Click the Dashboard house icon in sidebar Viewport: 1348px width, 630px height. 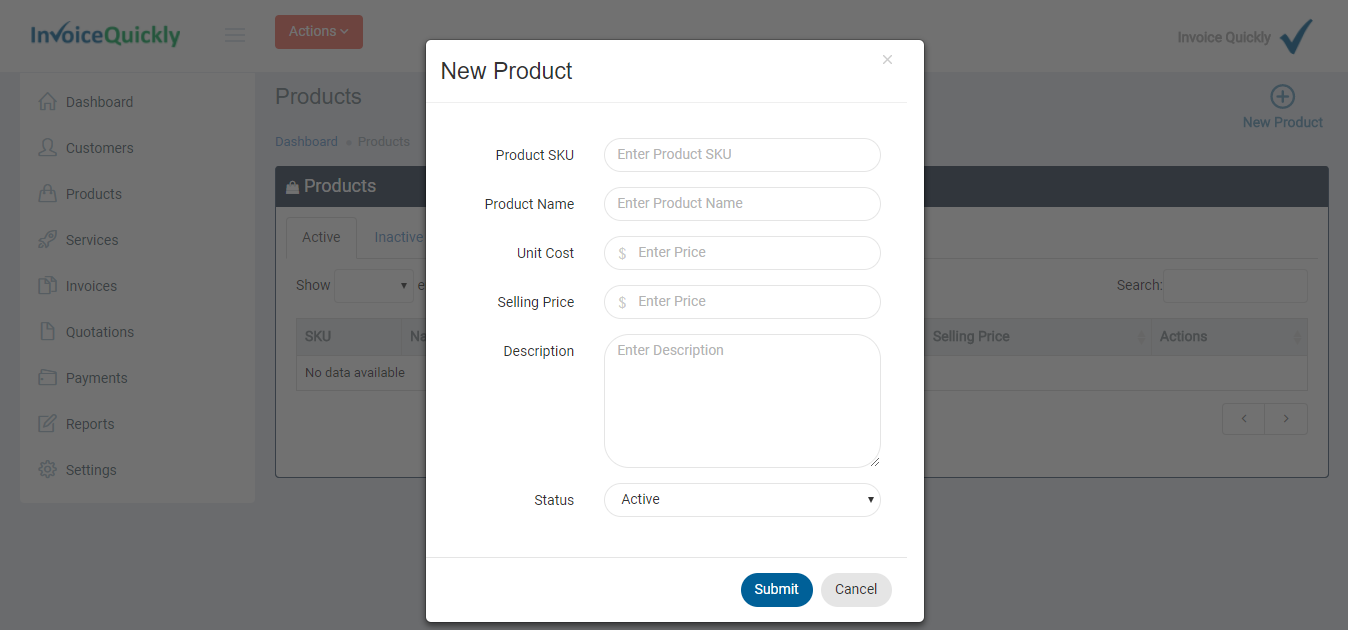(47, 102)
